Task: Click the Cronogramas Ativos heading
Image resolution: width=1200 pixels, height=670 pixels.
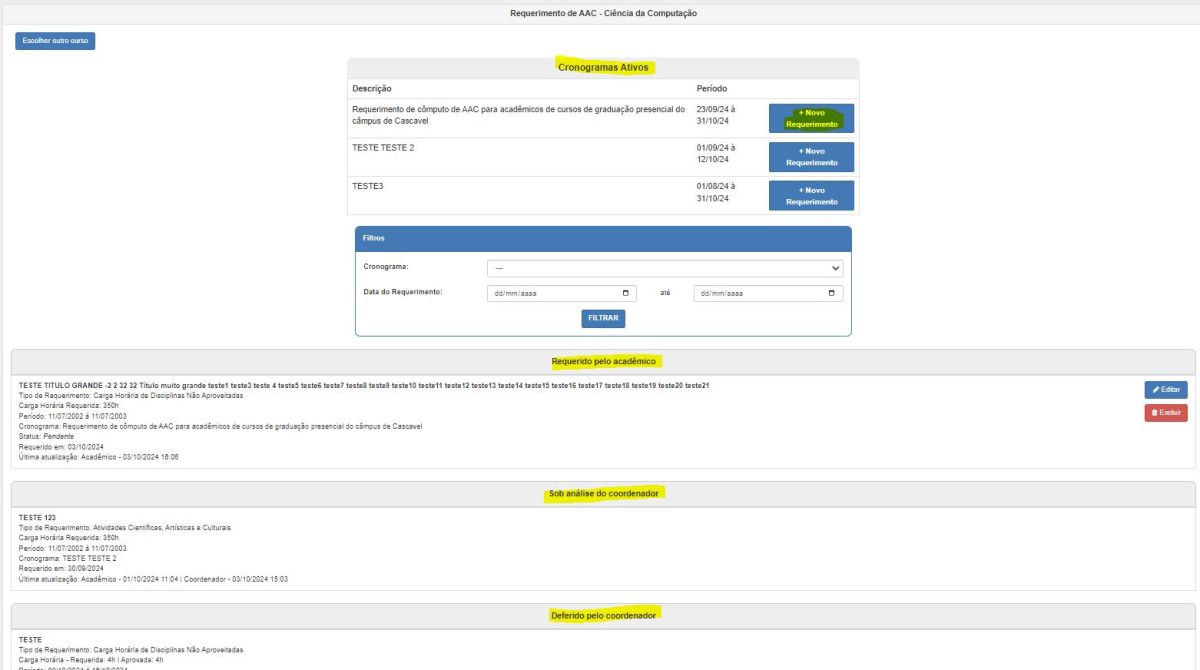Action: click(x=603, y=68)
